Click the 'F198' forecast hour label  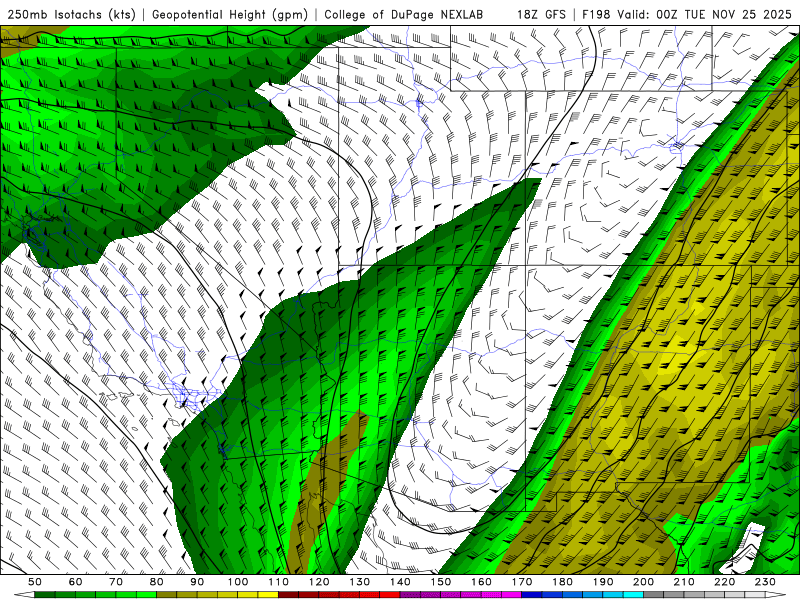click(596, 14)
